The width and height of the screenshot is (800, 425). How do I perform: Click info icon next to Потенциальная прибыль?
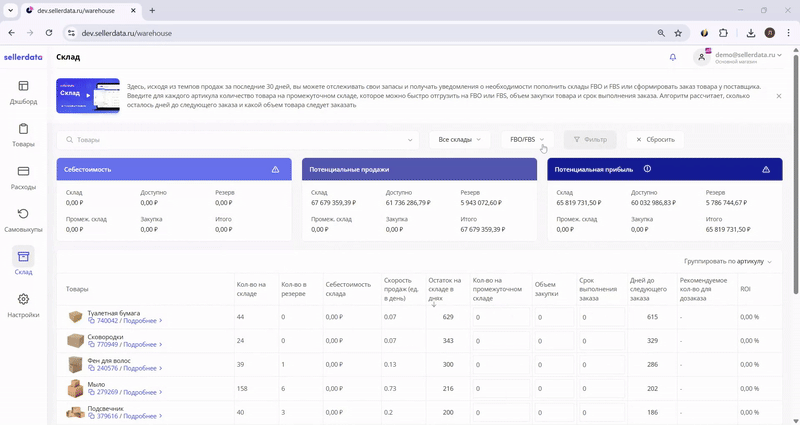(647, 169)
